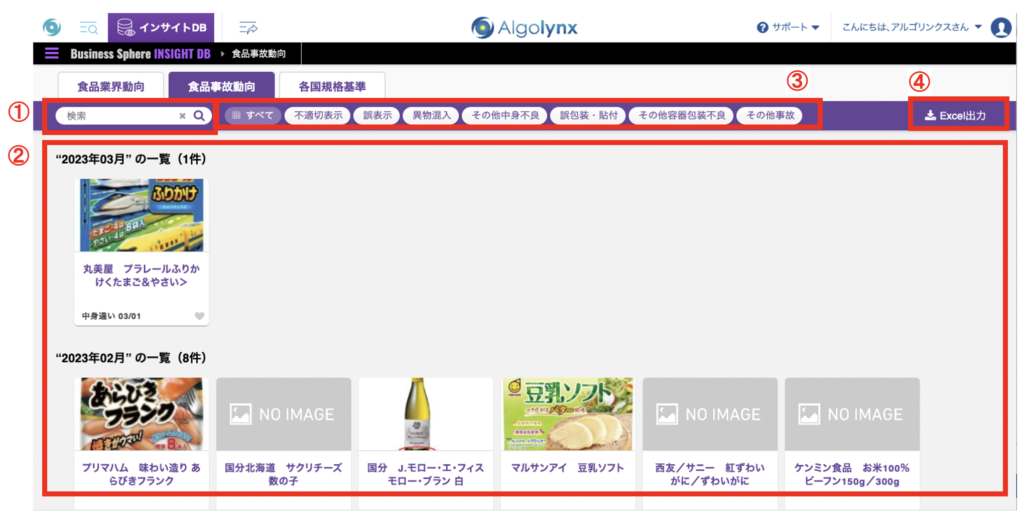
Task: Open the インサイトDB button in the top bar
Action: tap(160, 27)
